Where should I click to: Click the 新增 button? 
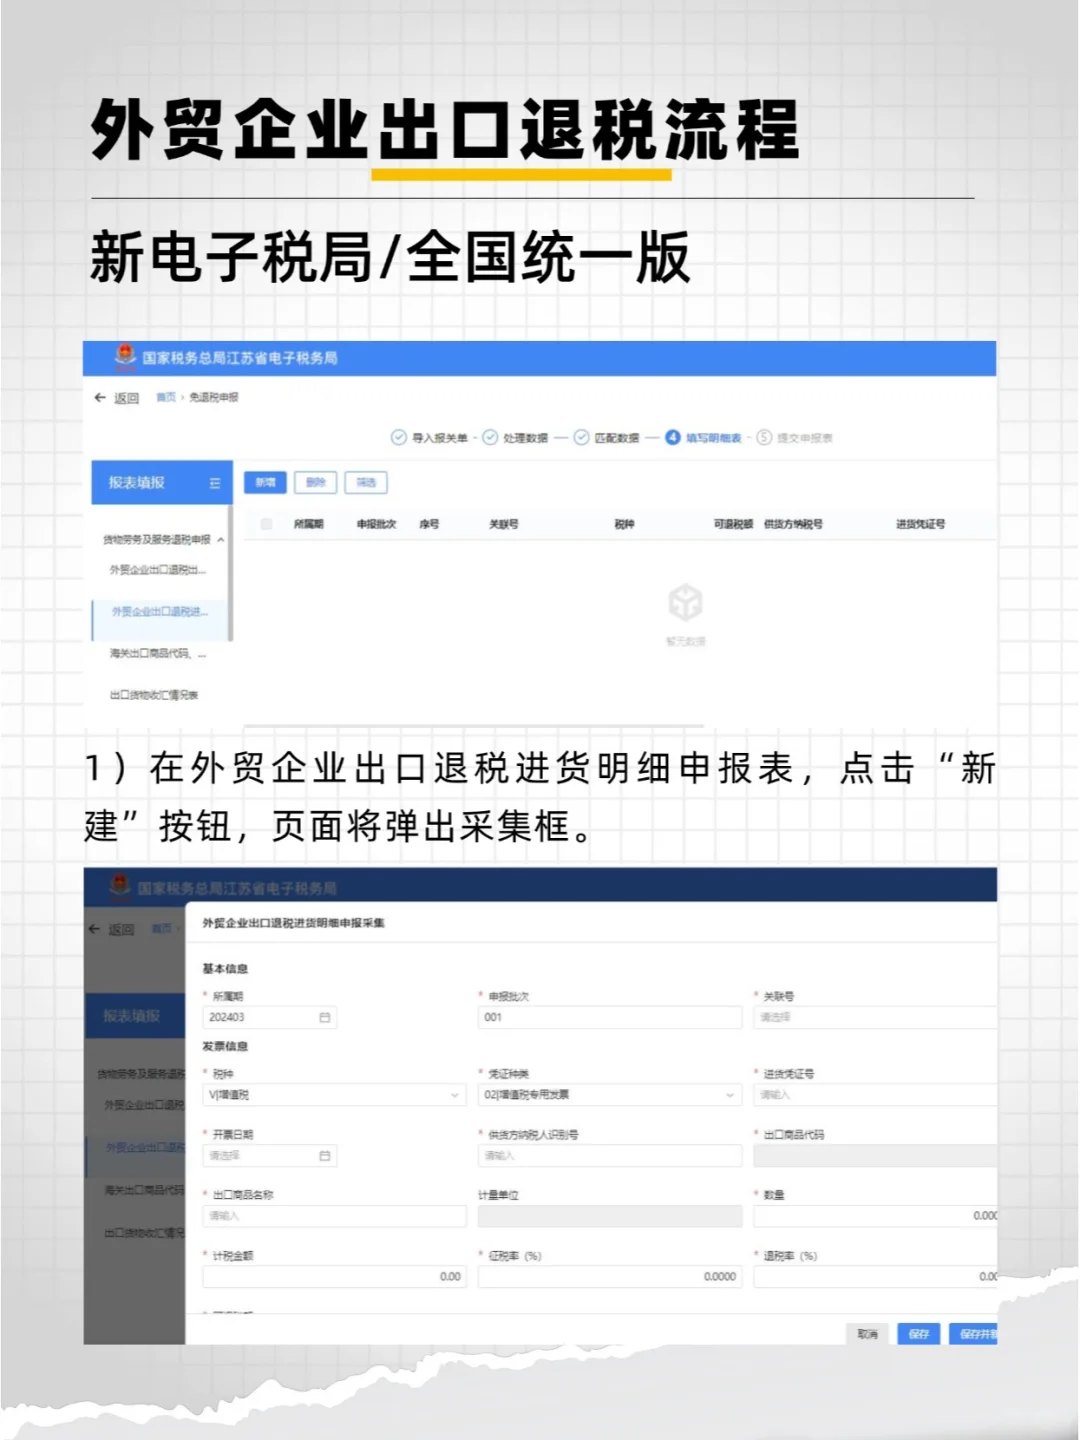(265, 483)
